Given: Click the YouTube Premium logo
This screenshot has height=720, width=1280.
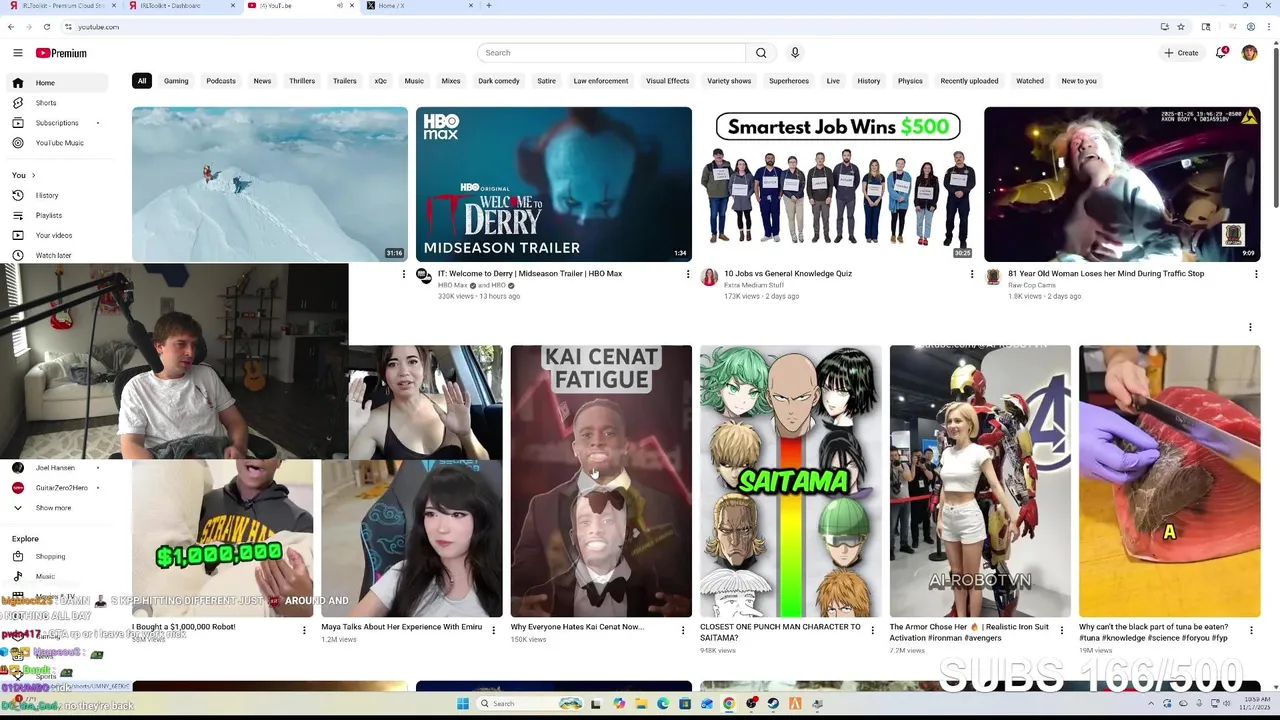Looking at the screenshot, I should click(61, 53).
